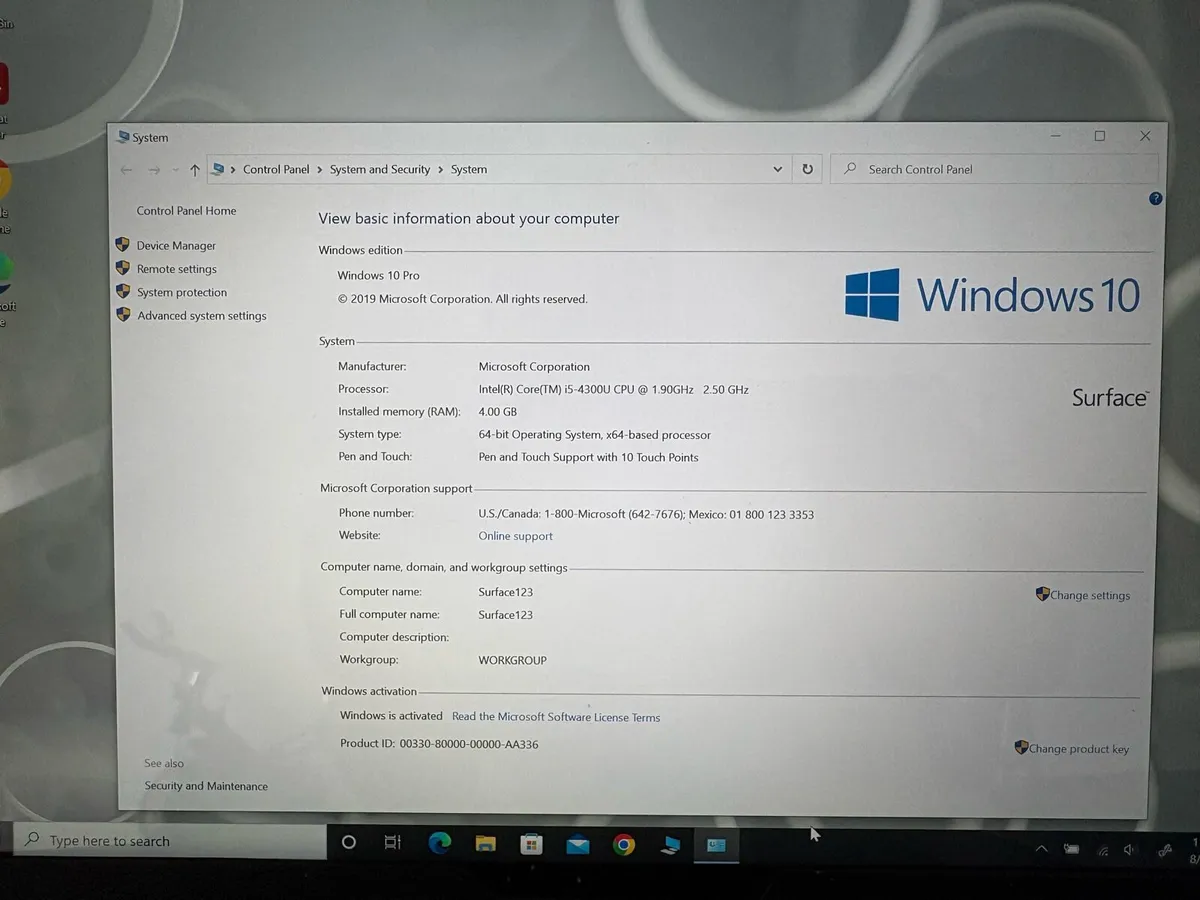Click the volume speaker tray icon
The image size is (1200, 900).
click(x=1130, y=850)
